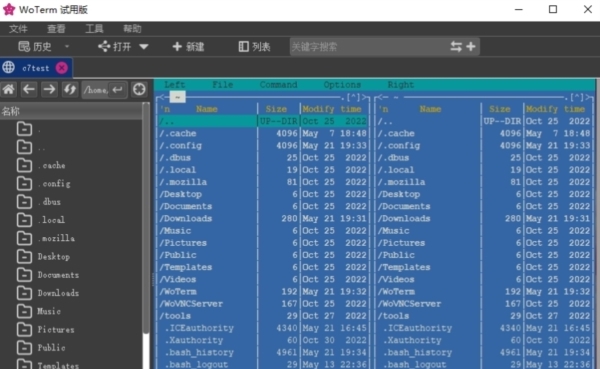Select the Downloads folder in sidebar

58,293
